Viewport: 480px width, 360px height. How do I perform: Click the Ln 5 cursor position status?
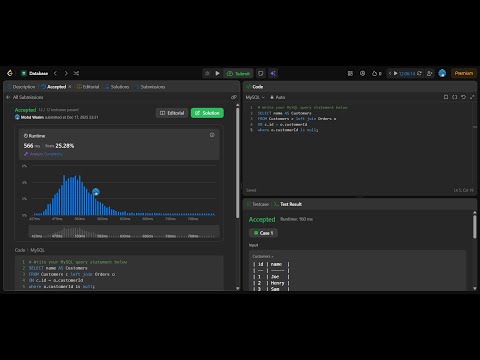coord(463,190)
